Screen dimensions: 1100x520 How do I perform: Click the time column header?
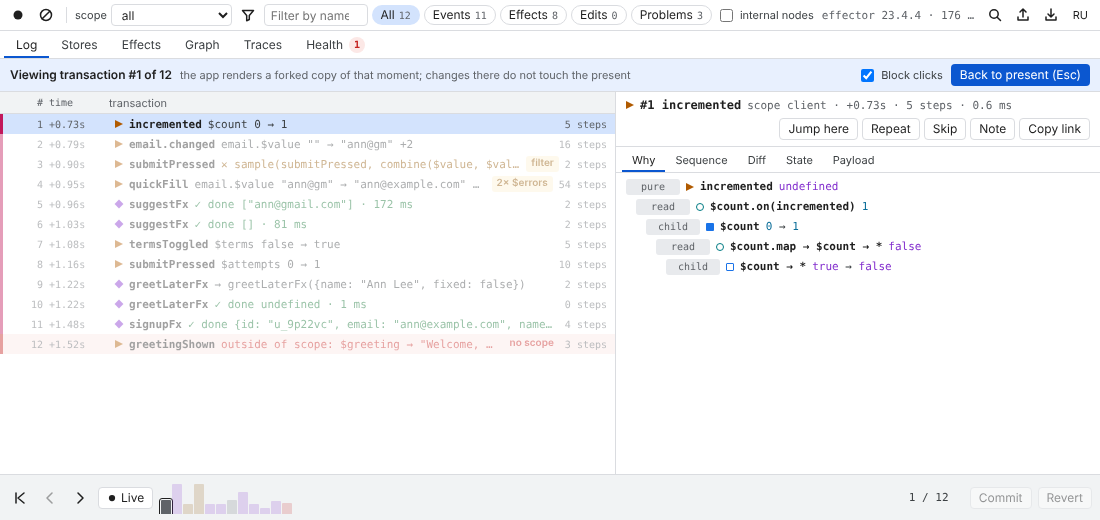click(61, 103)
